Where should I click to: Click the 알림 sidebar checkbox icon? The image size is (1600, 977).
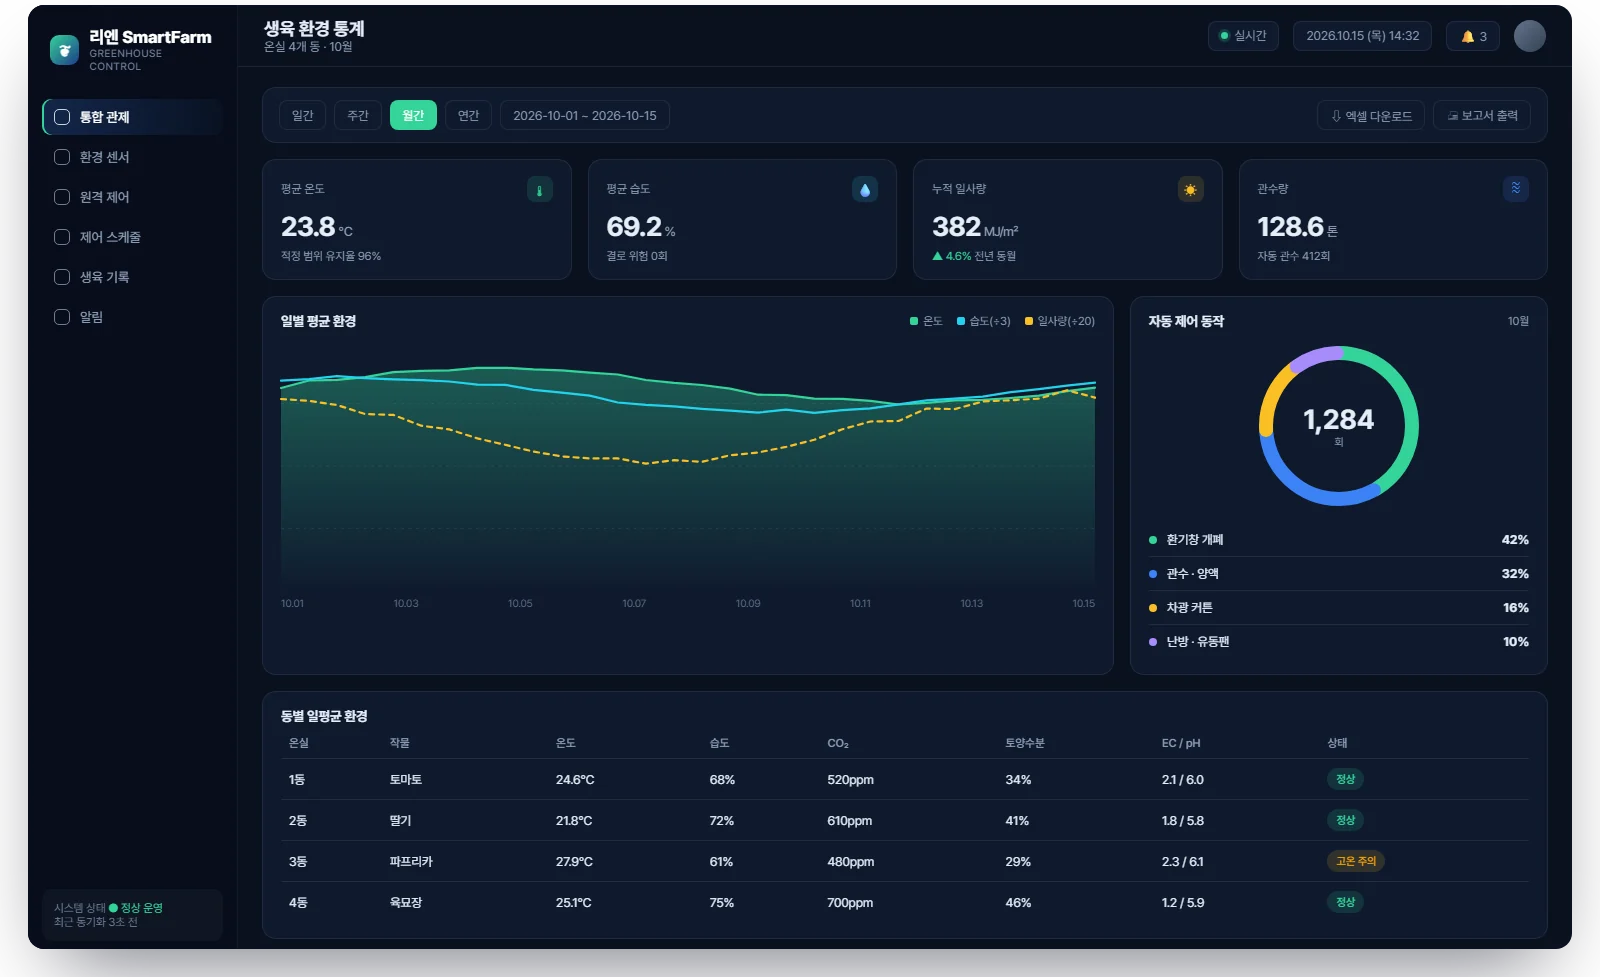pos(62,317)
